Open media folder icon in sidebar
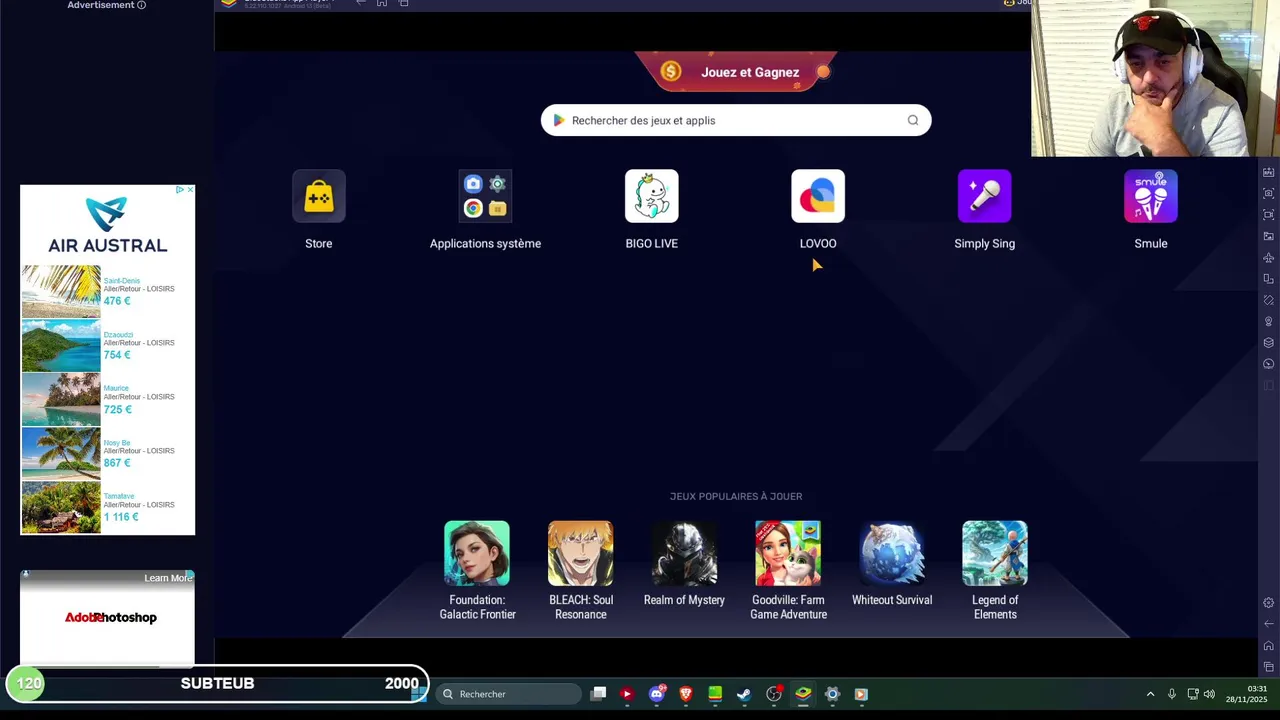This screenshot has width=1280, height=720. [1269, 236]
